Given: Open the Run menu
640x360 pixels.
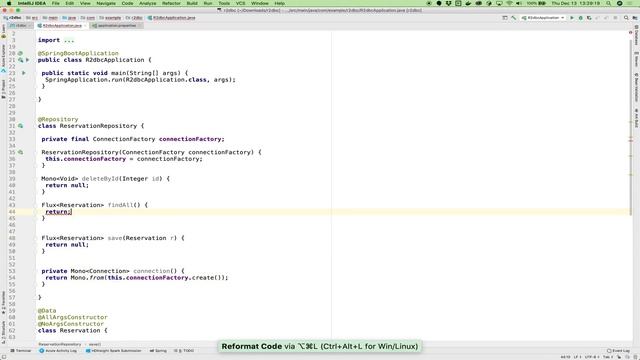Looking at the screenshot, I should coord(208,3).
